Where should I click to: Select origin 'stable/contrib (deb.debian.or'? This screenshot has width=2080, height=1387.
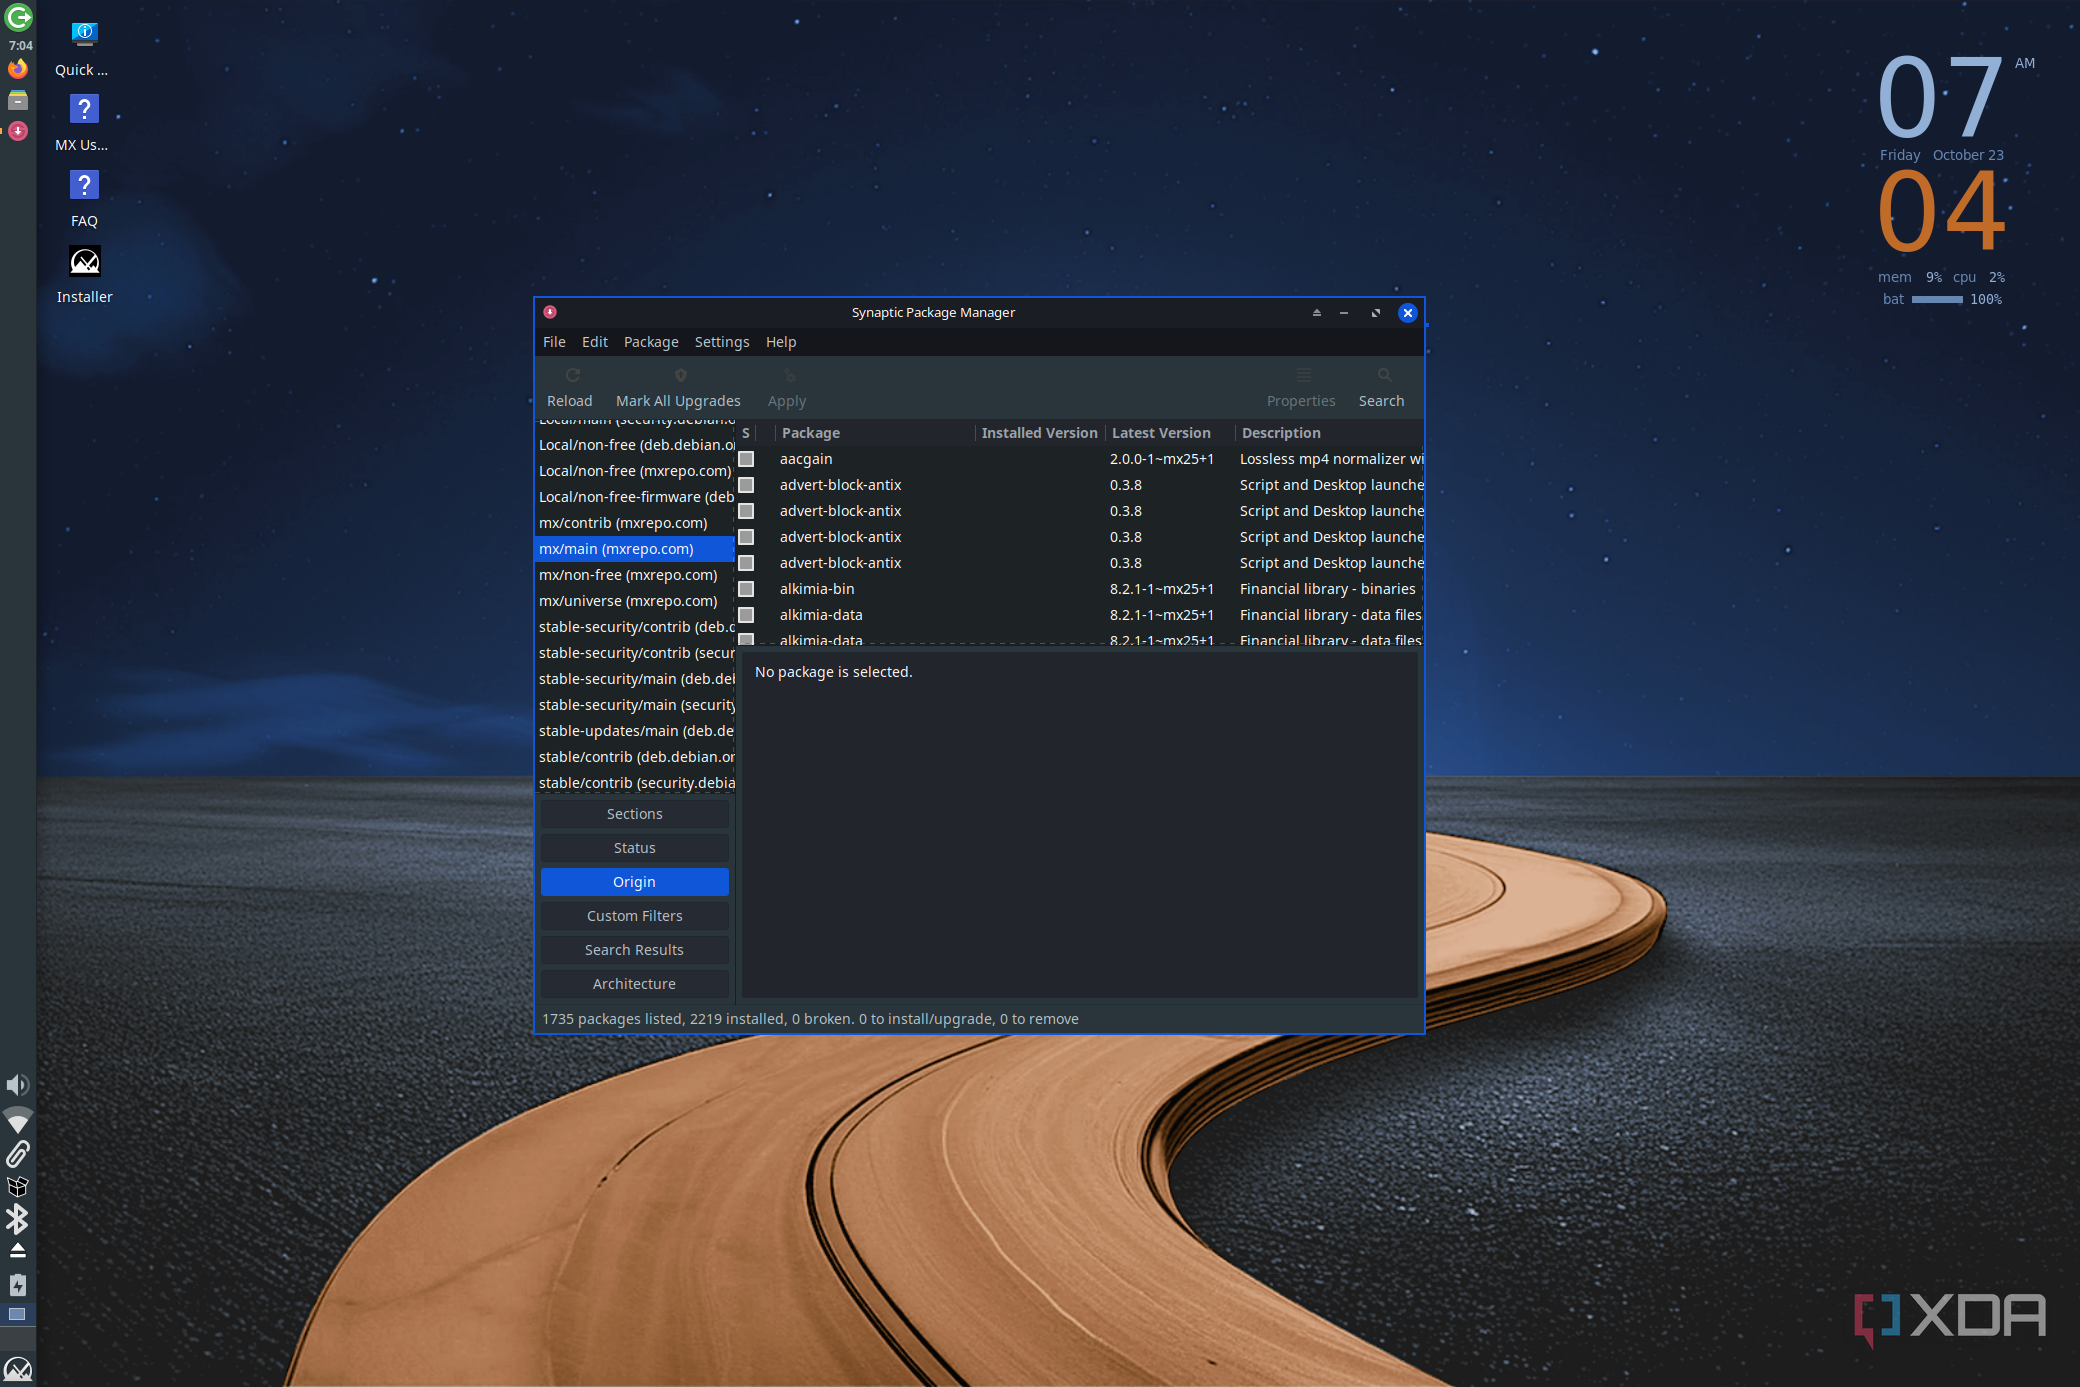(x=635, y=757)
